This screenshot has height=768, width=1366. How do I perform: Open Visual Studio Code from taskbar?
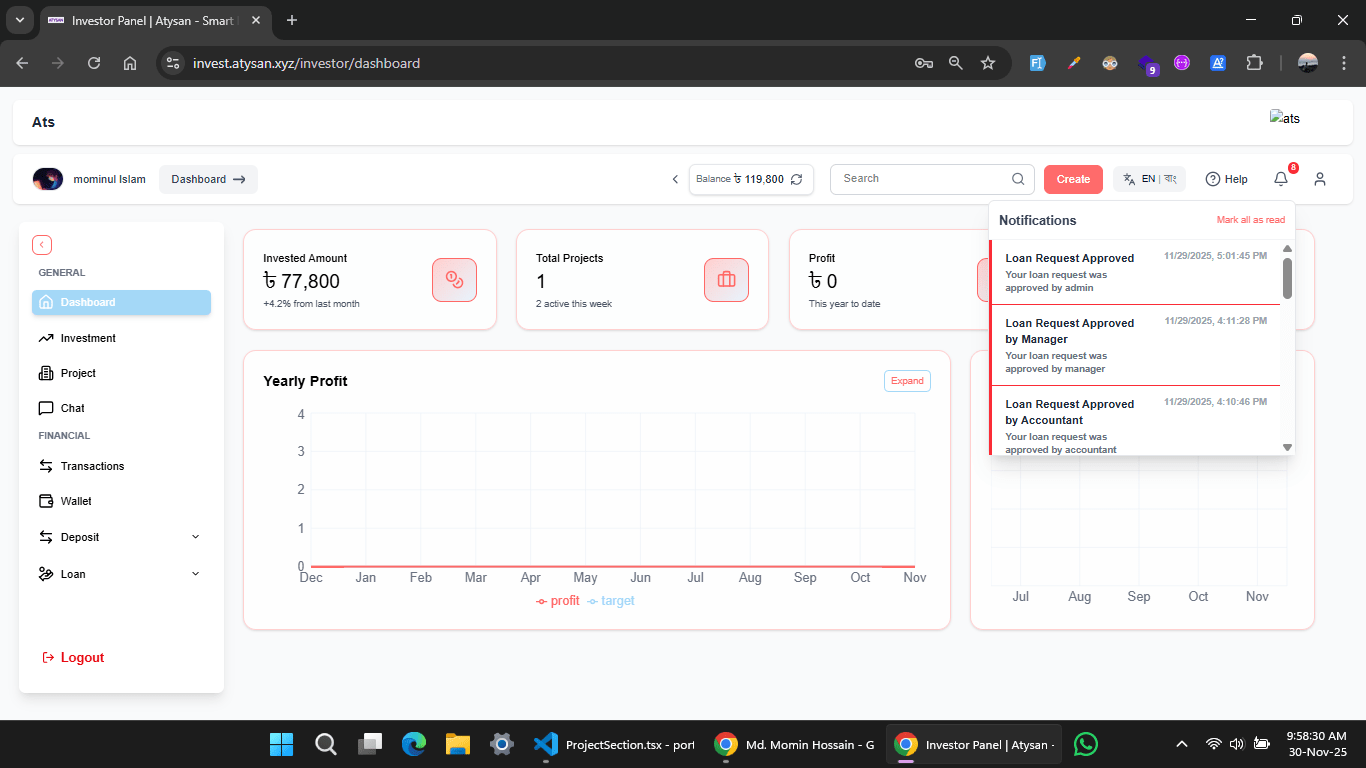click(x=545, y=744)
